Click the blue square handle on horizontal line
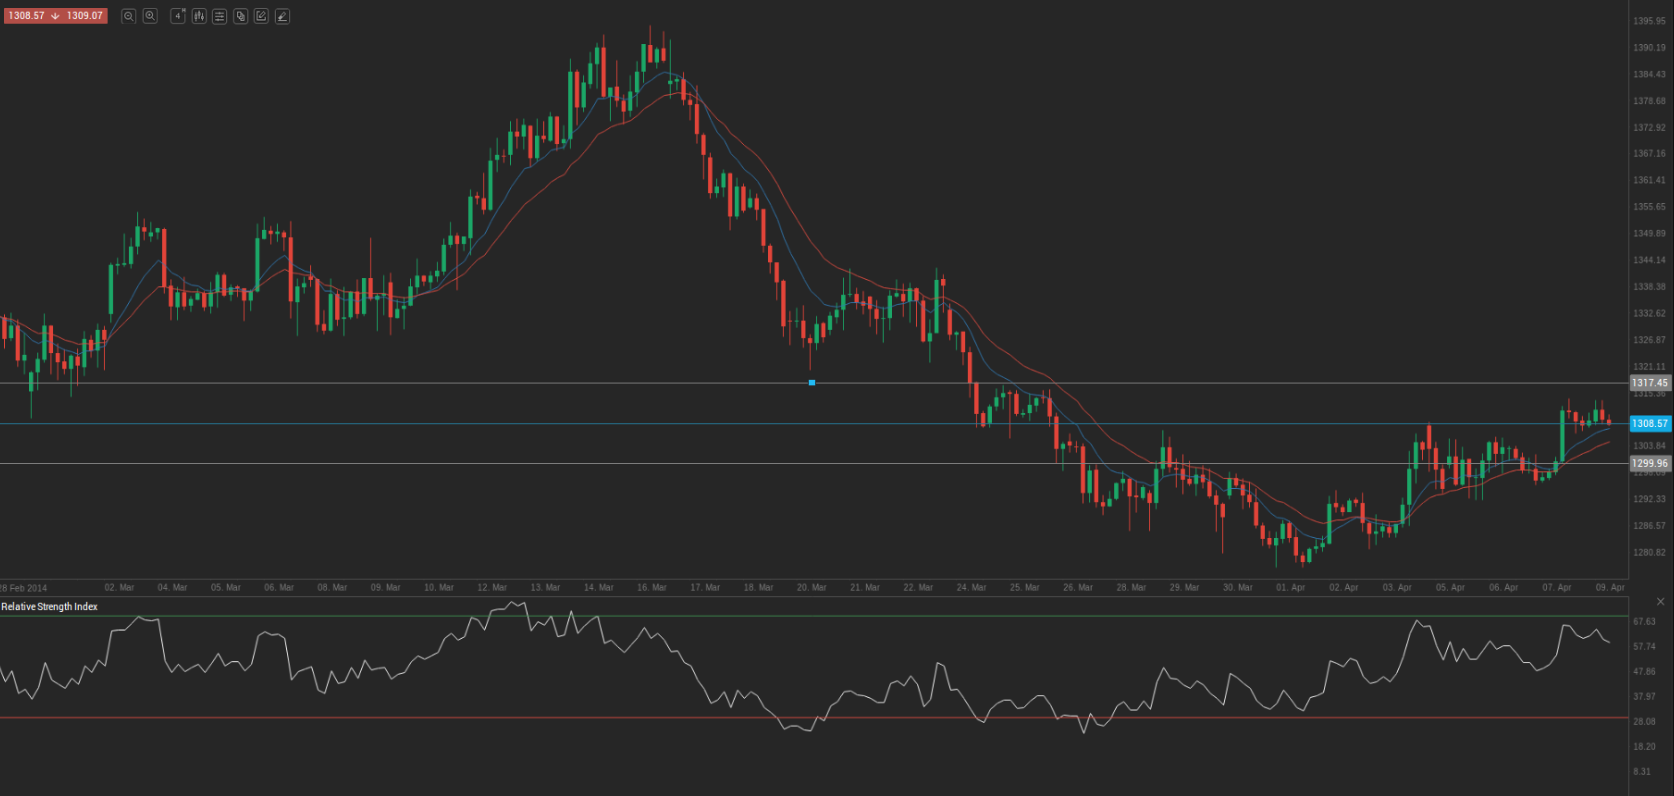The height and width of the screenshot is (796, 1674). (x=812, y=383)
